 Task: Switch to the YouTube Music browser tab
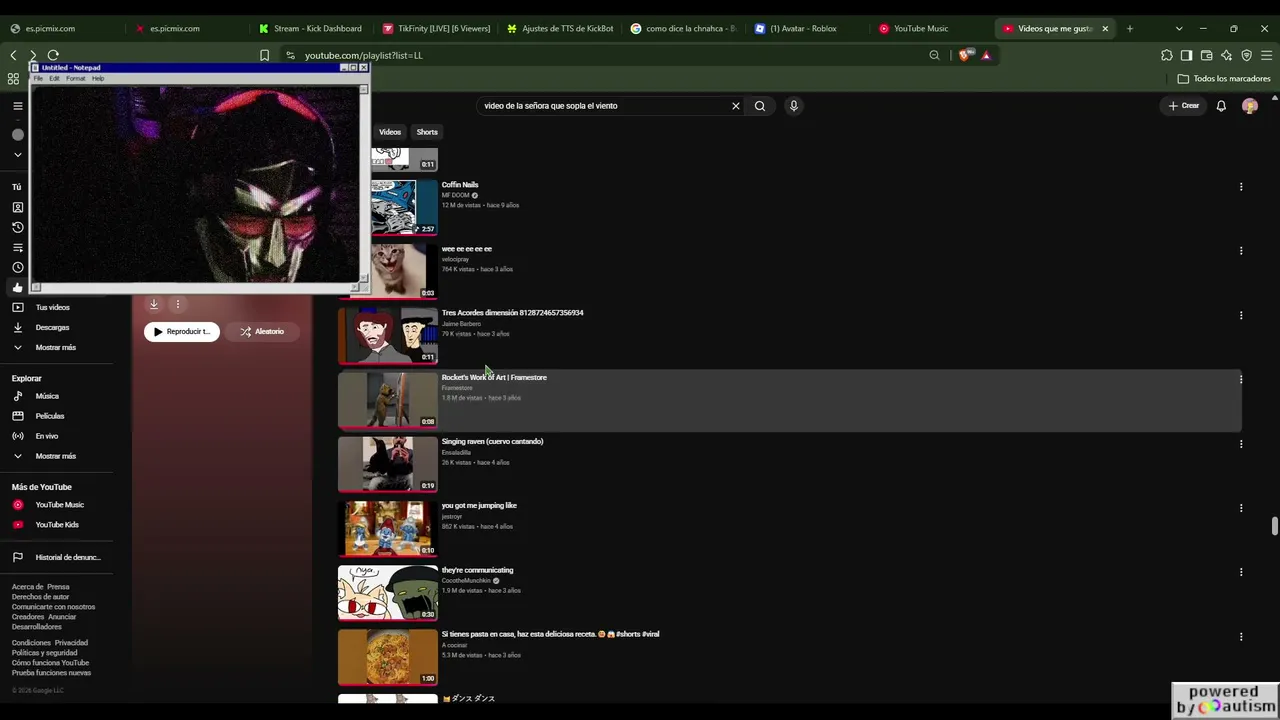click(932, 28)
